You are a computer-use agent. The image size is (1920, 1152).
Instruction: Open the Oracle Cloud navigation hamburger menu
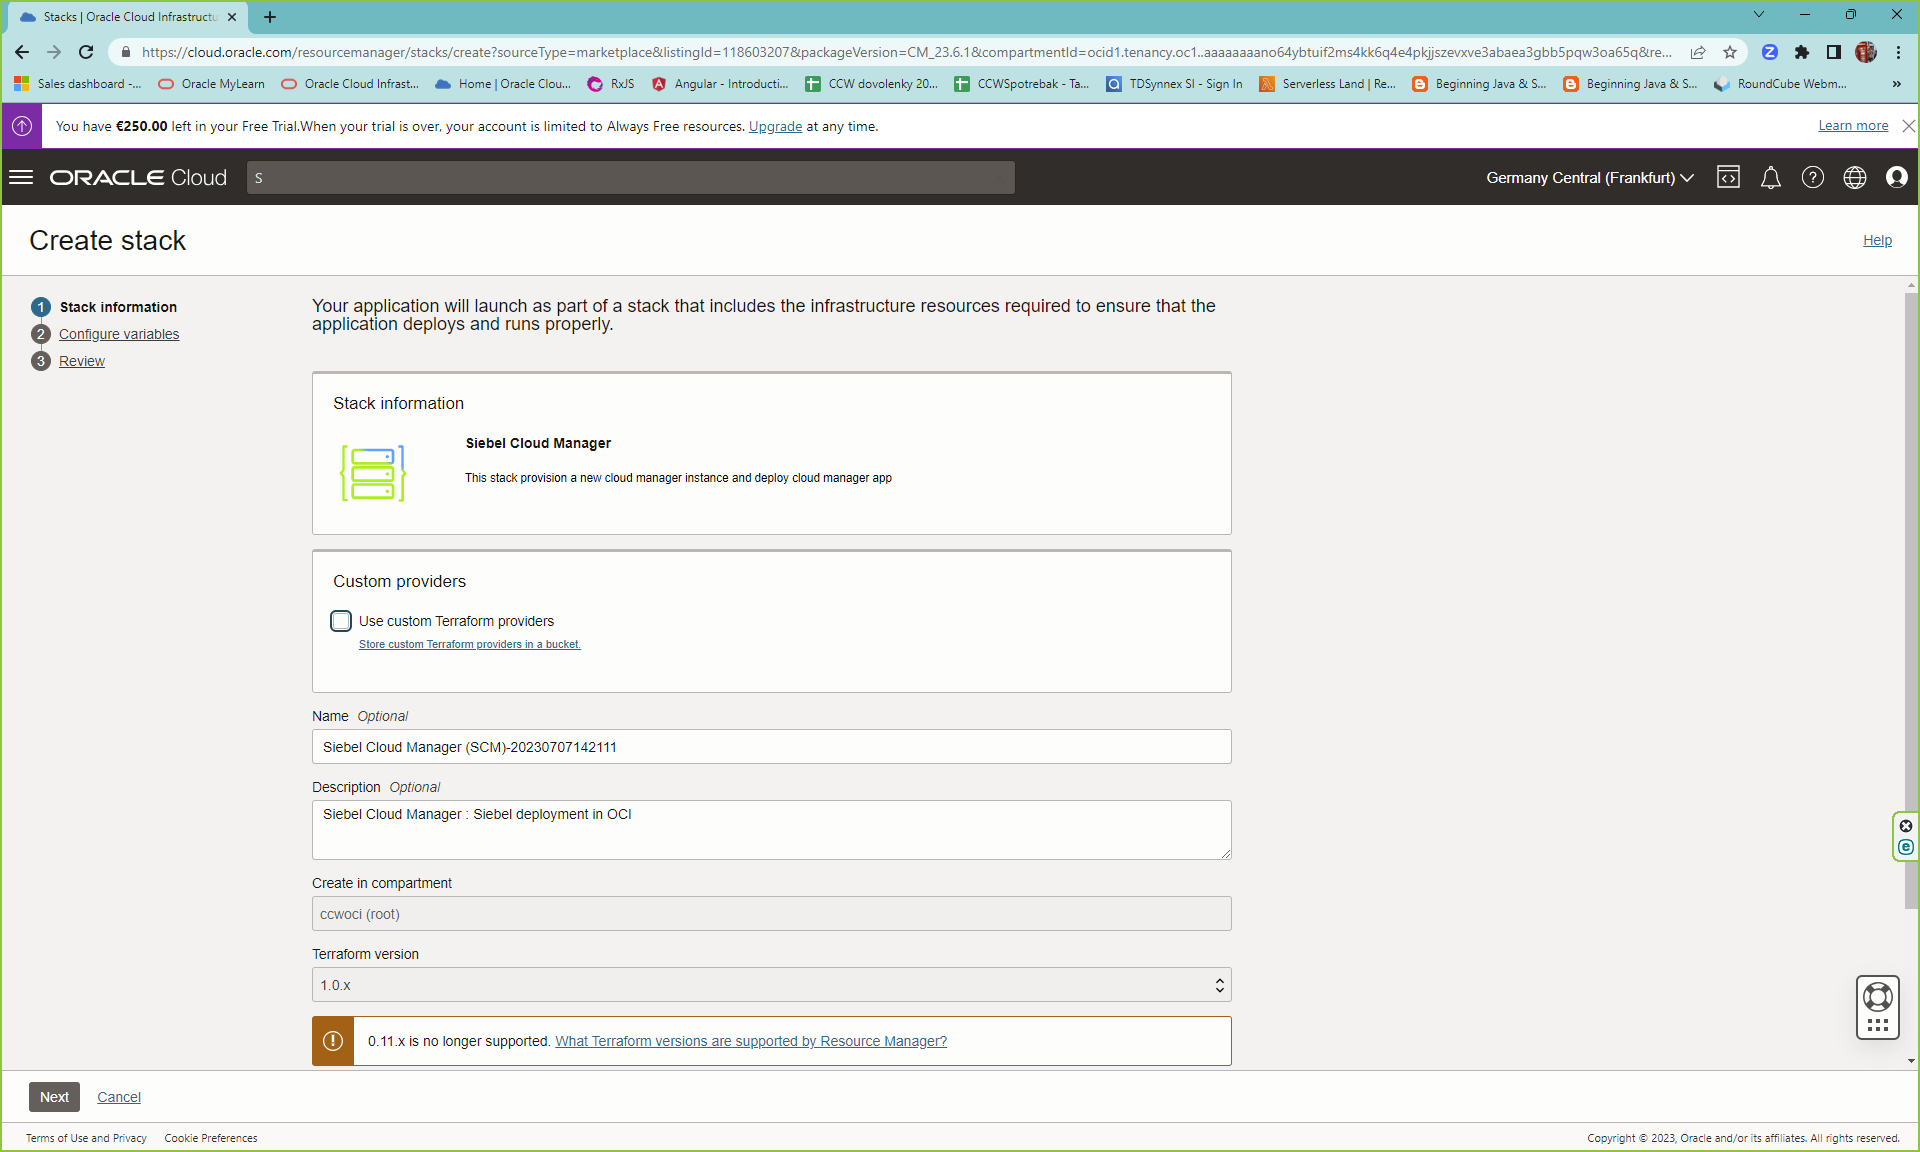click(21, 177)
